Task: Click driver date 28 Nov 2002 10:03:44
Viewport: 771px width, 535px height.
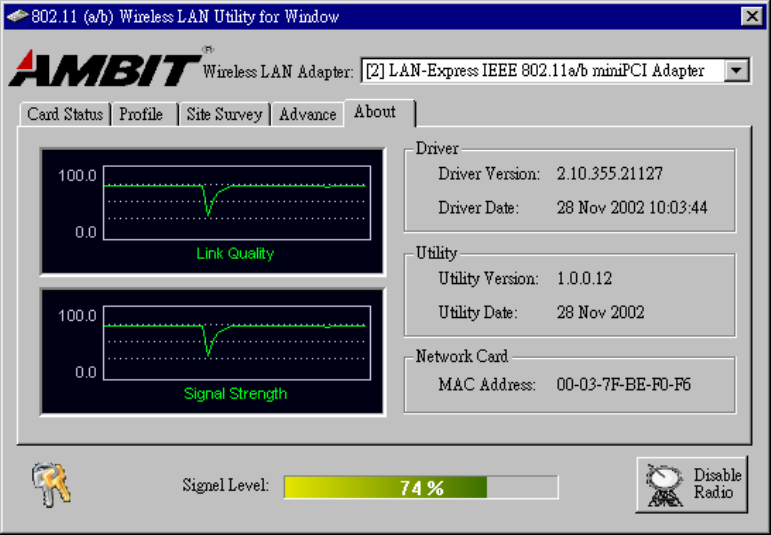Action: point(632,208)
